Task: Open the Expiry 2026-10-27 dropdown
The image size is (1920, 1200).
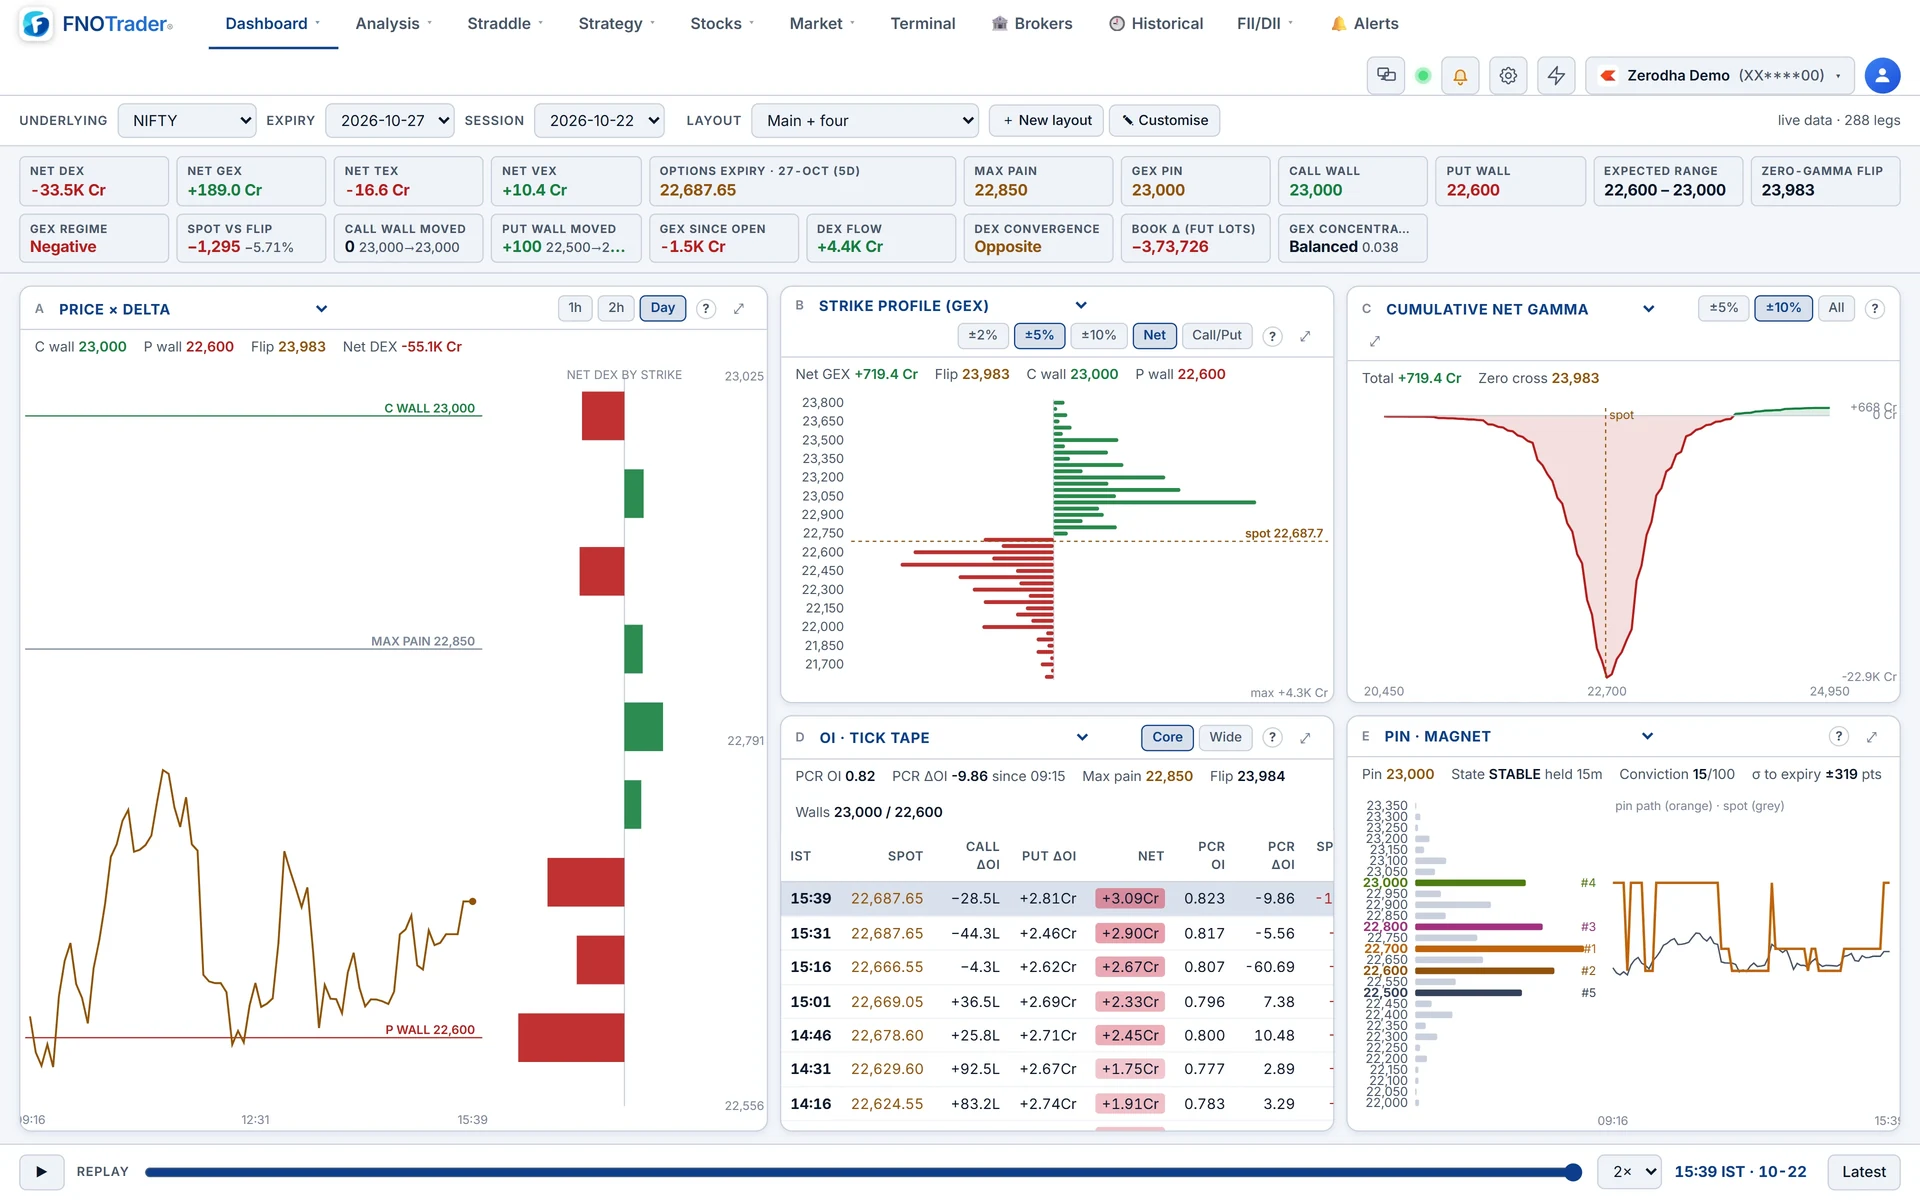Action: [x=390, y=121]
